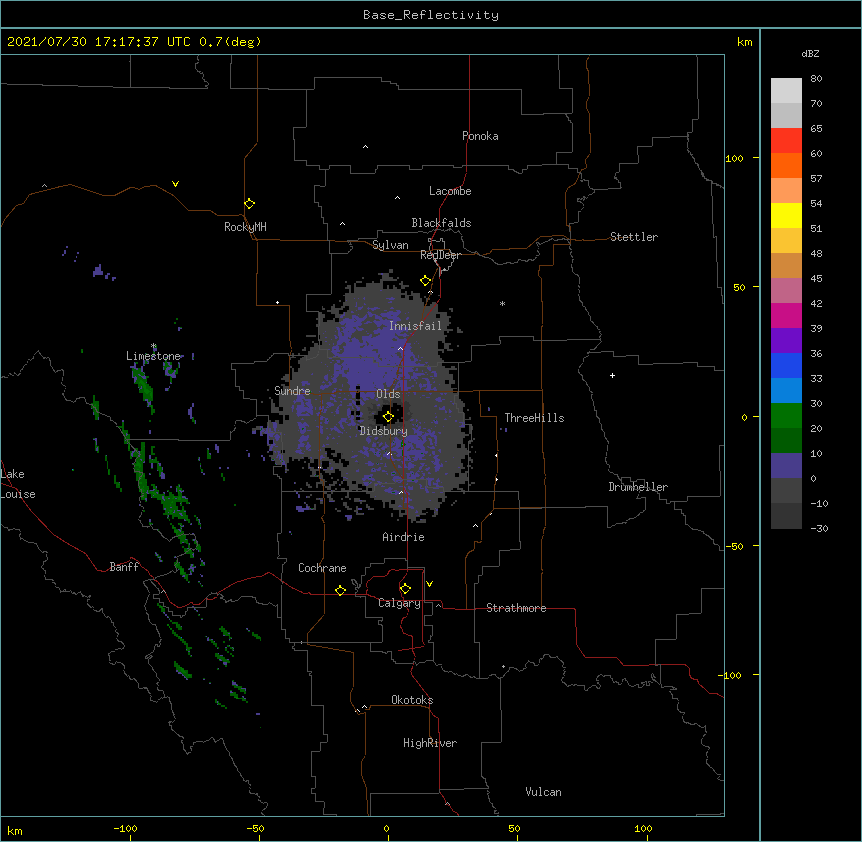The height and width of the screenshot is (842, 862).
Task: Click the Lake Louise label
Action: tap(18, 484)
